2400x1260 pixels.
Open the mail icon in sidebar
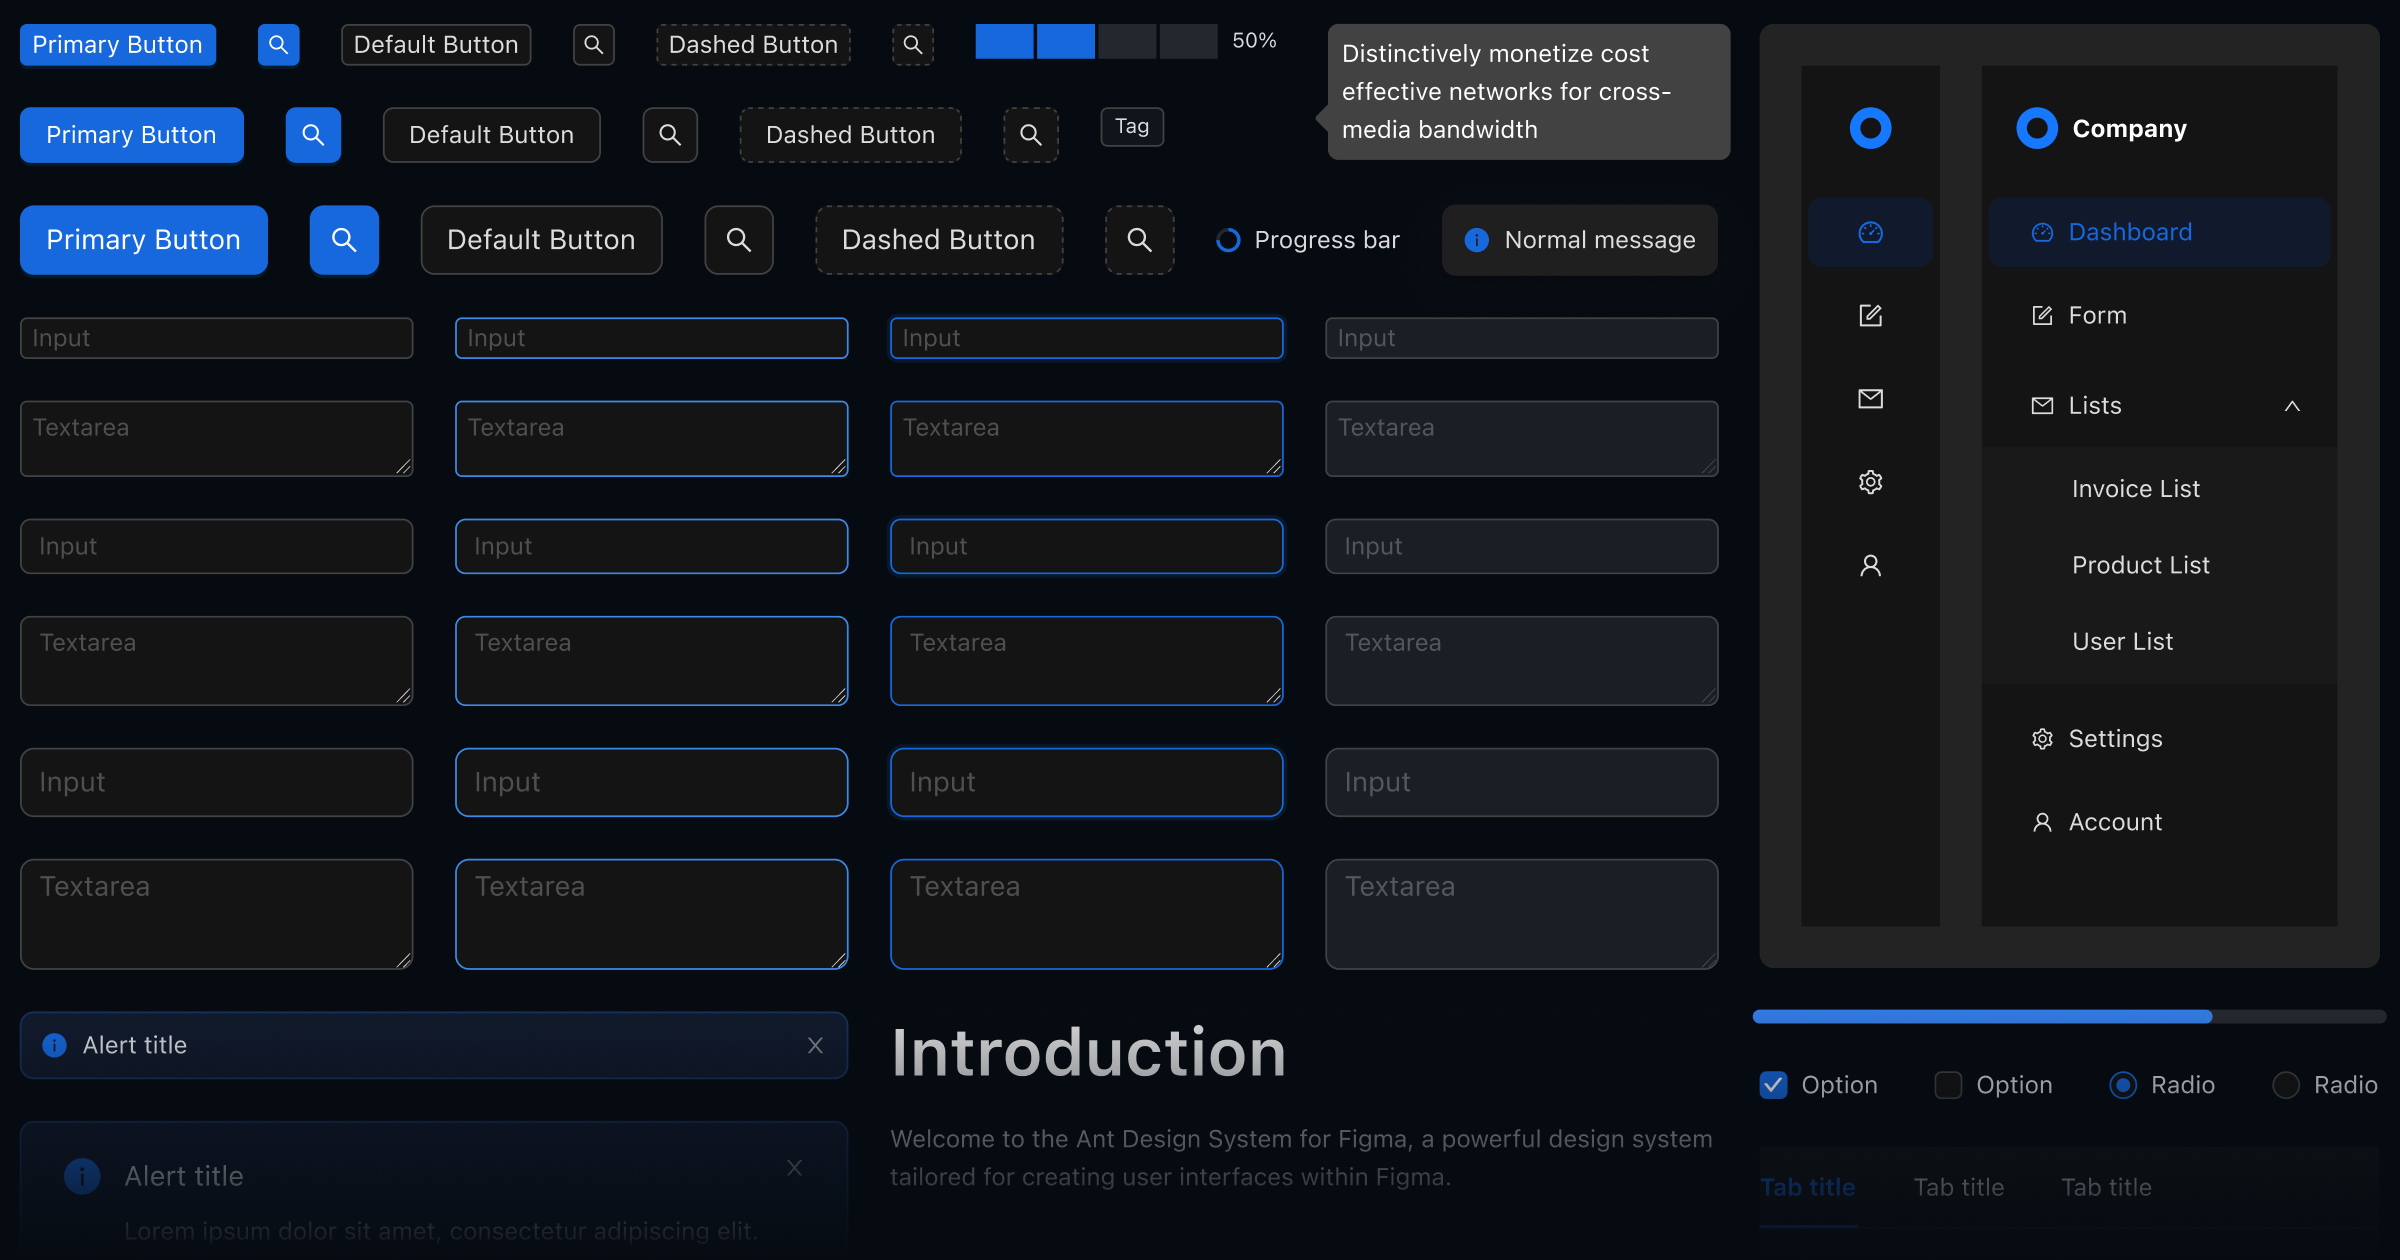[1870, 398]
